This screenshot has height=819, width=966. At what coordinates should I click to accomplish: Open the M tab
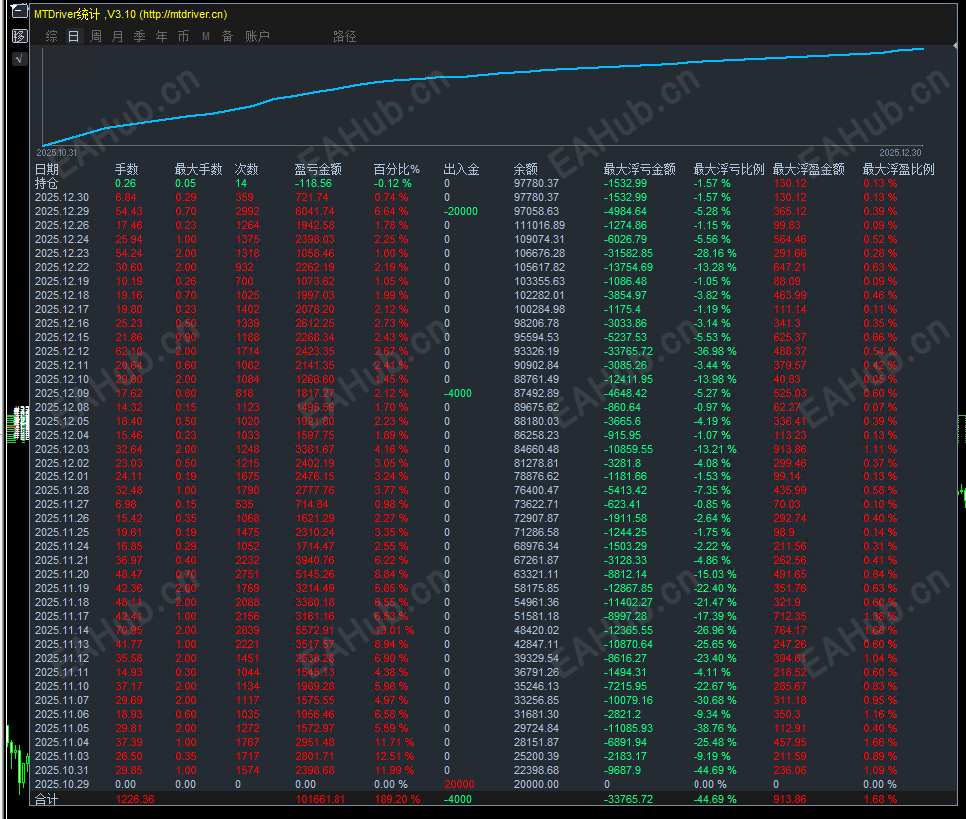[206, 36]
